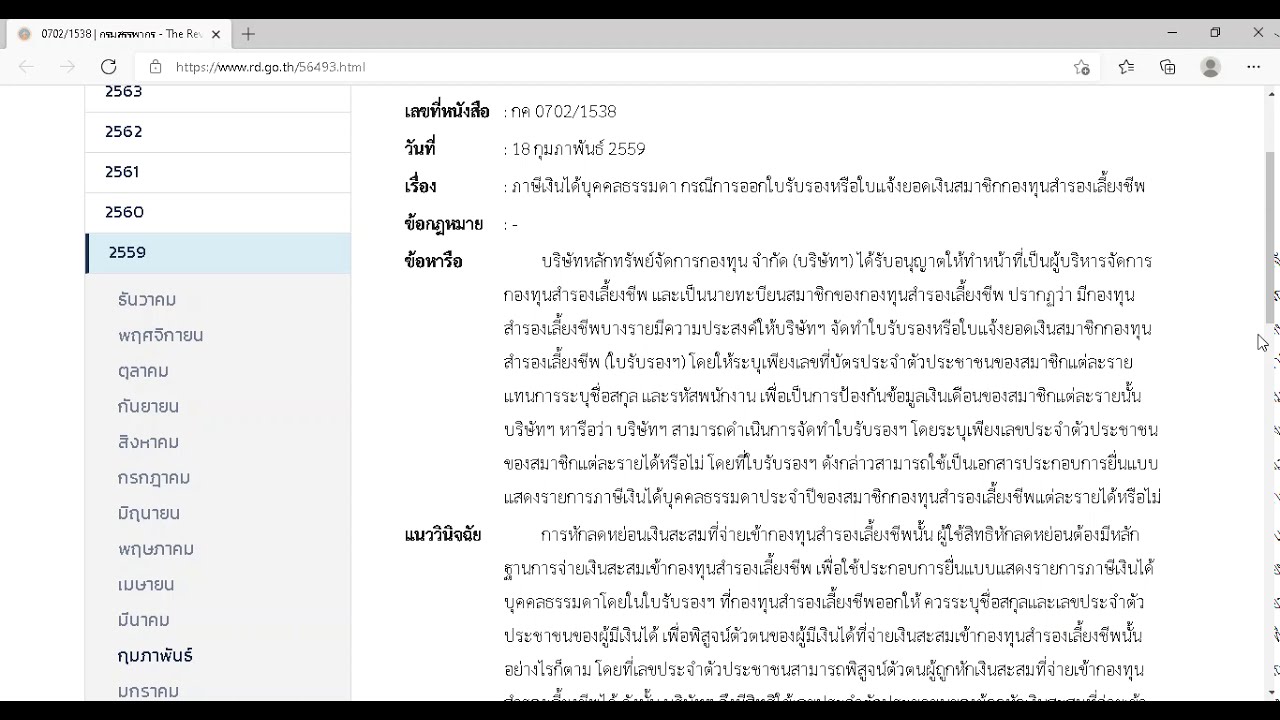Click the date 18 กุมภาพันธ์ 2559

click(579, 150)
